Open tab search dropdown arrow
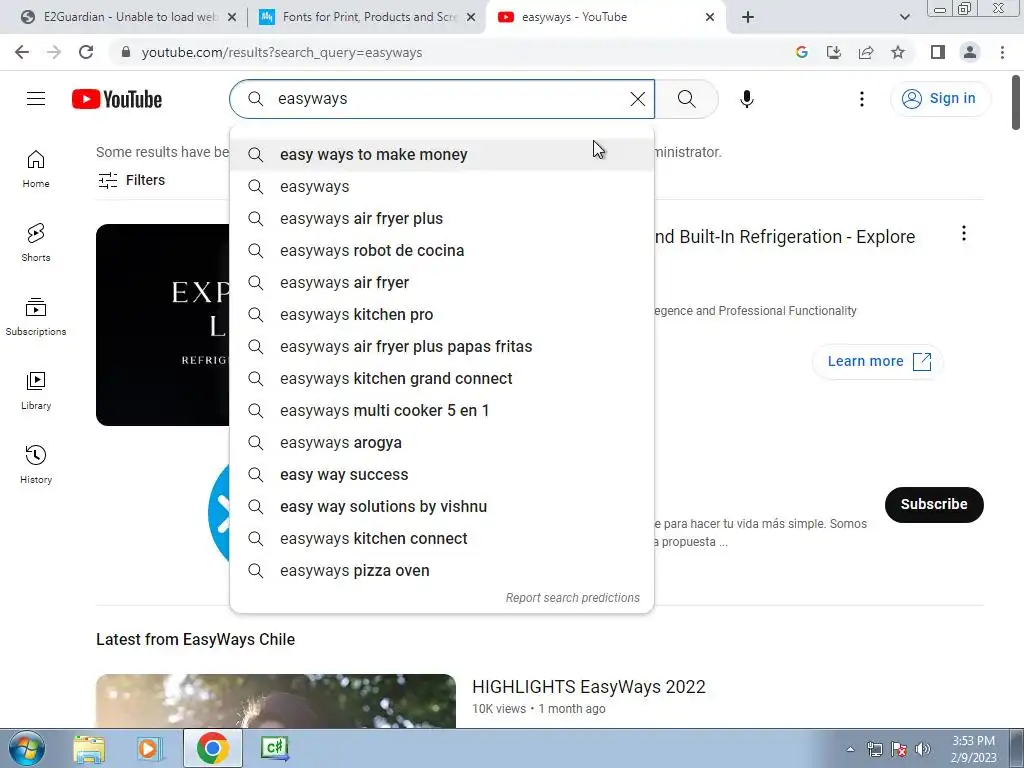 tap(904, 18)
